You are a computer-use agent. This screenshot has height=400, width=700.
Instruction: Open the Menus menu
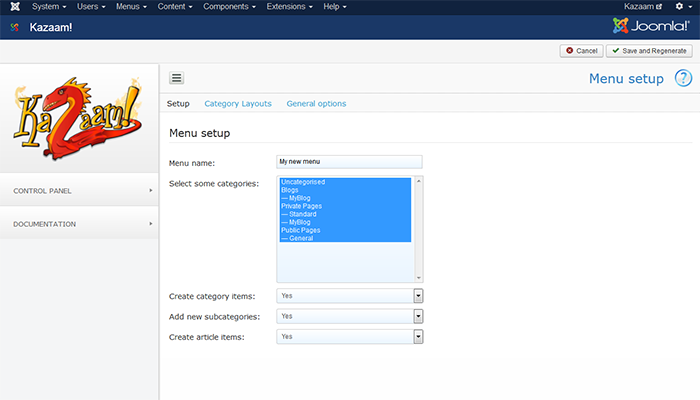point(131,6)
